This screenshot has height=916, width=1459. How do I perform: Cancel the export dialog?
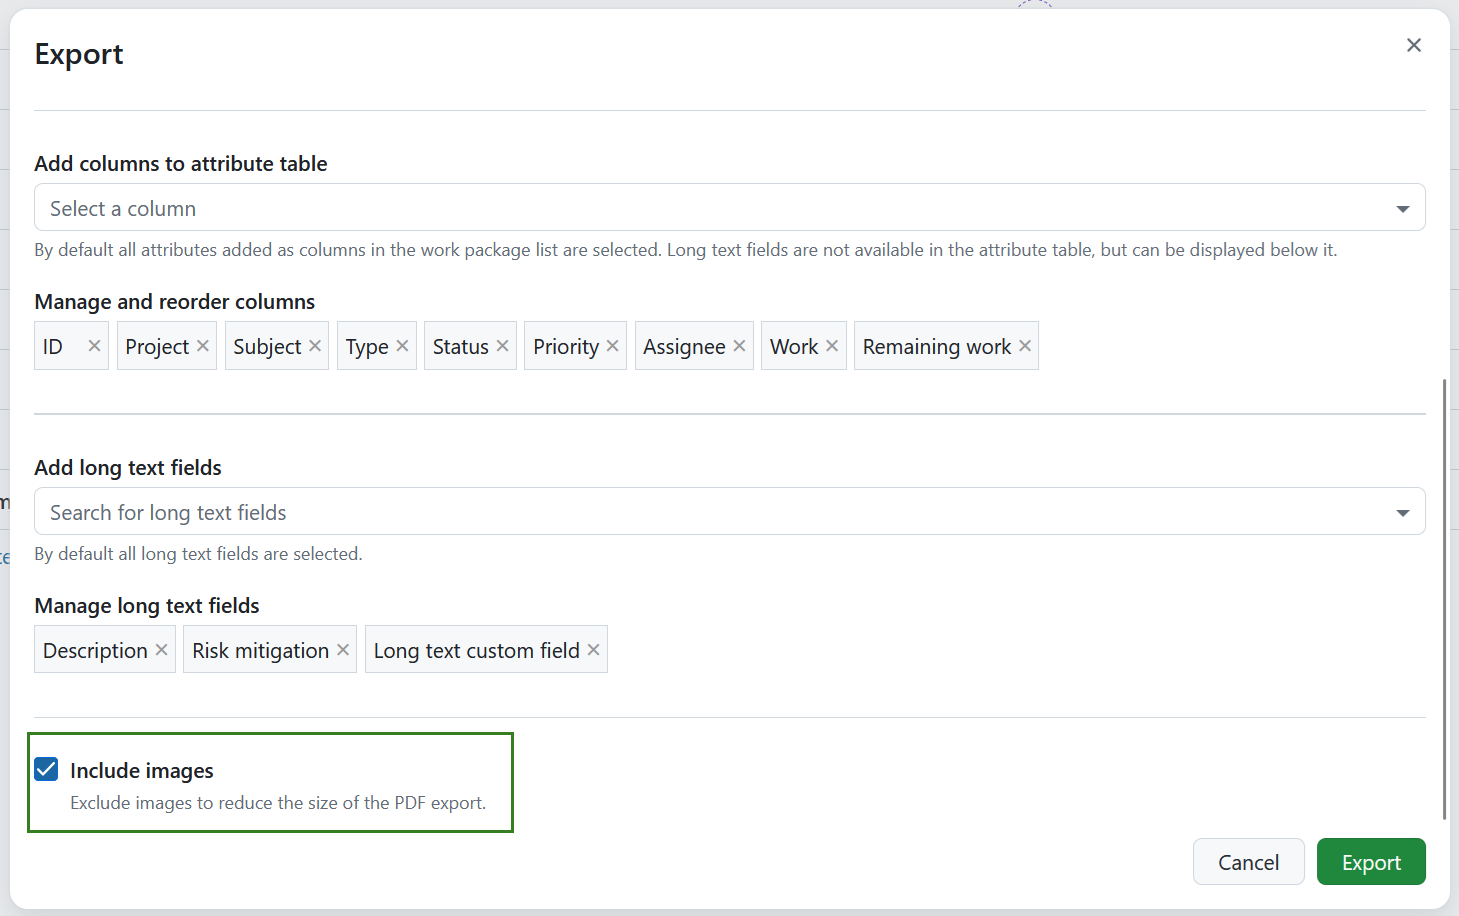(x=1248, y=861)
